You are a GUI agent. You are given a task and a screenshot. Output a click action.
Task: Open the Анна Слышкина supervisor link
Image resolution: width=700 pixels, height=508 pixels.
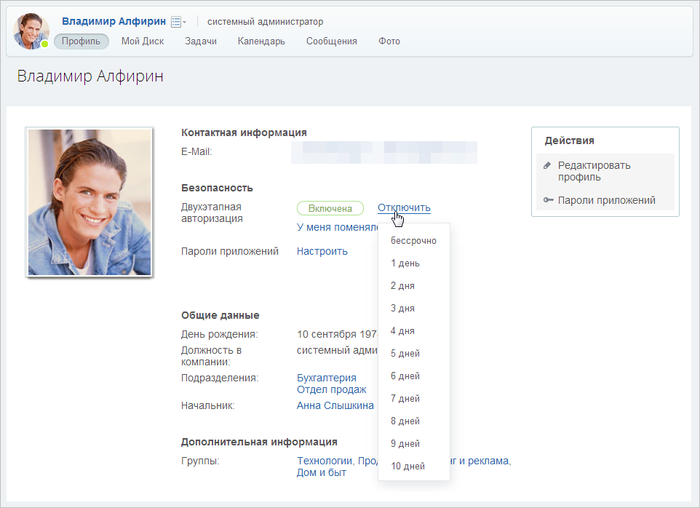tap(335, 405)
